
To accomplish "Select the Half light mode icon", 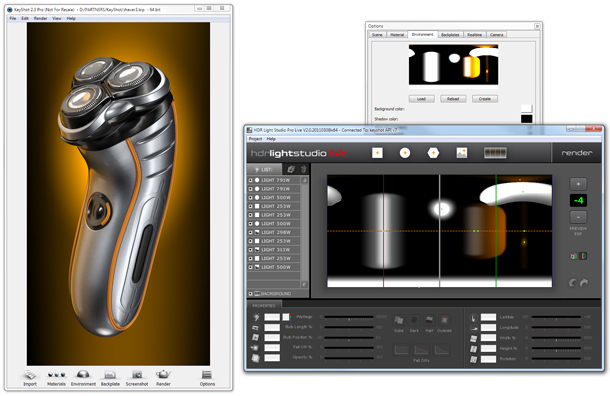I will click(x=429, y=321).
